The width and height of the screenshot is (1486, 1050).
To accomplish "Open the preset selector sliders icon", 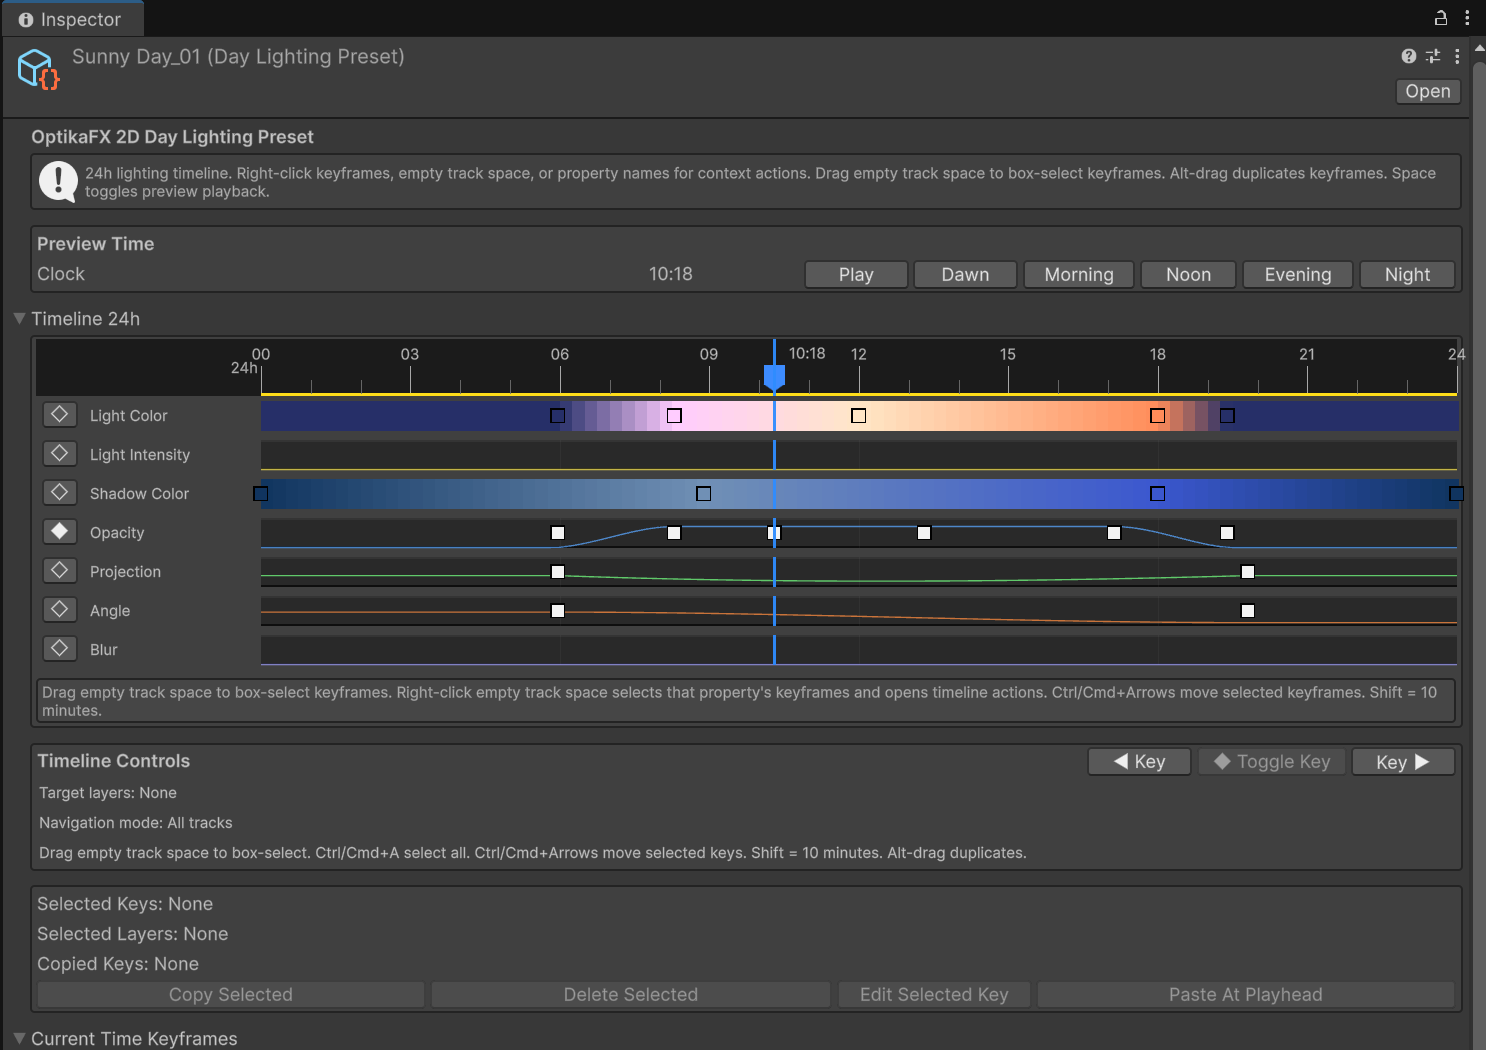I will [x=1433, y=56].
